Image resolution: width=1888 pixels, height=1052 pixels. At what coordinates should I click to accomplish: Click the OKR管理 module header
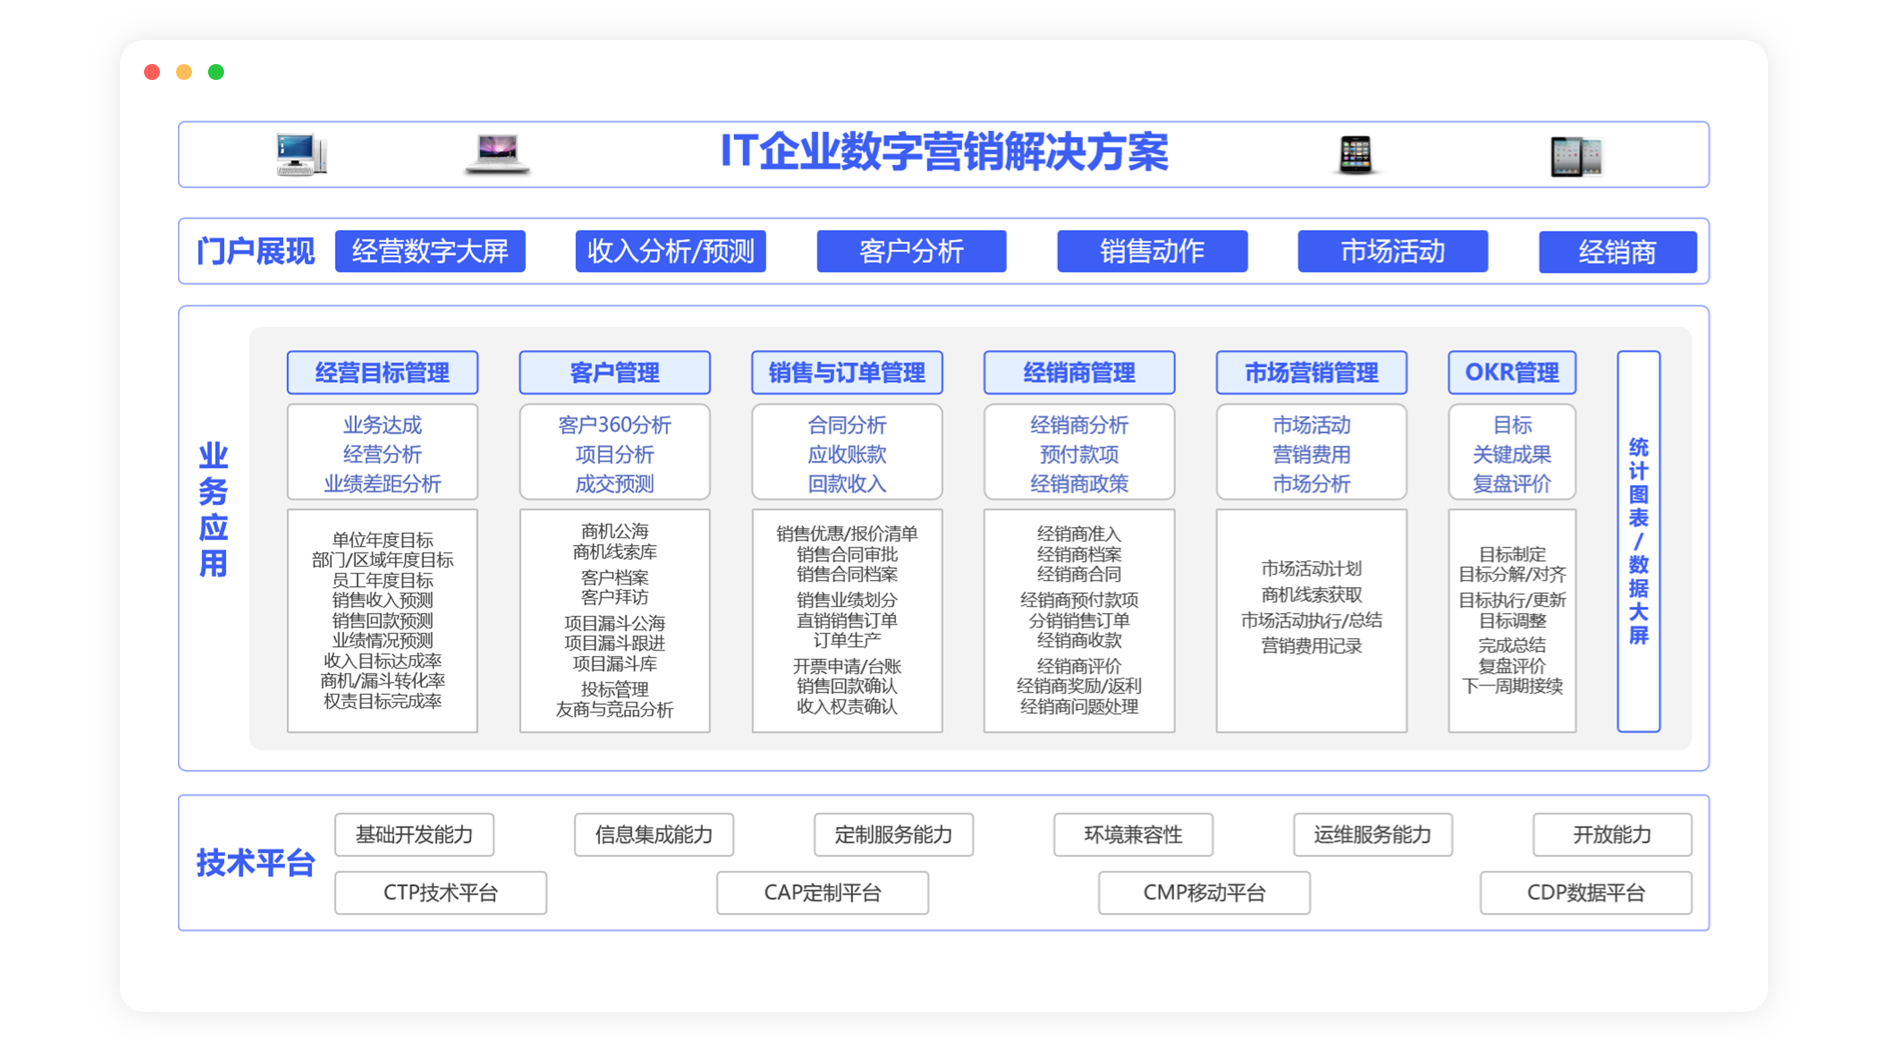pos(1512,372)
